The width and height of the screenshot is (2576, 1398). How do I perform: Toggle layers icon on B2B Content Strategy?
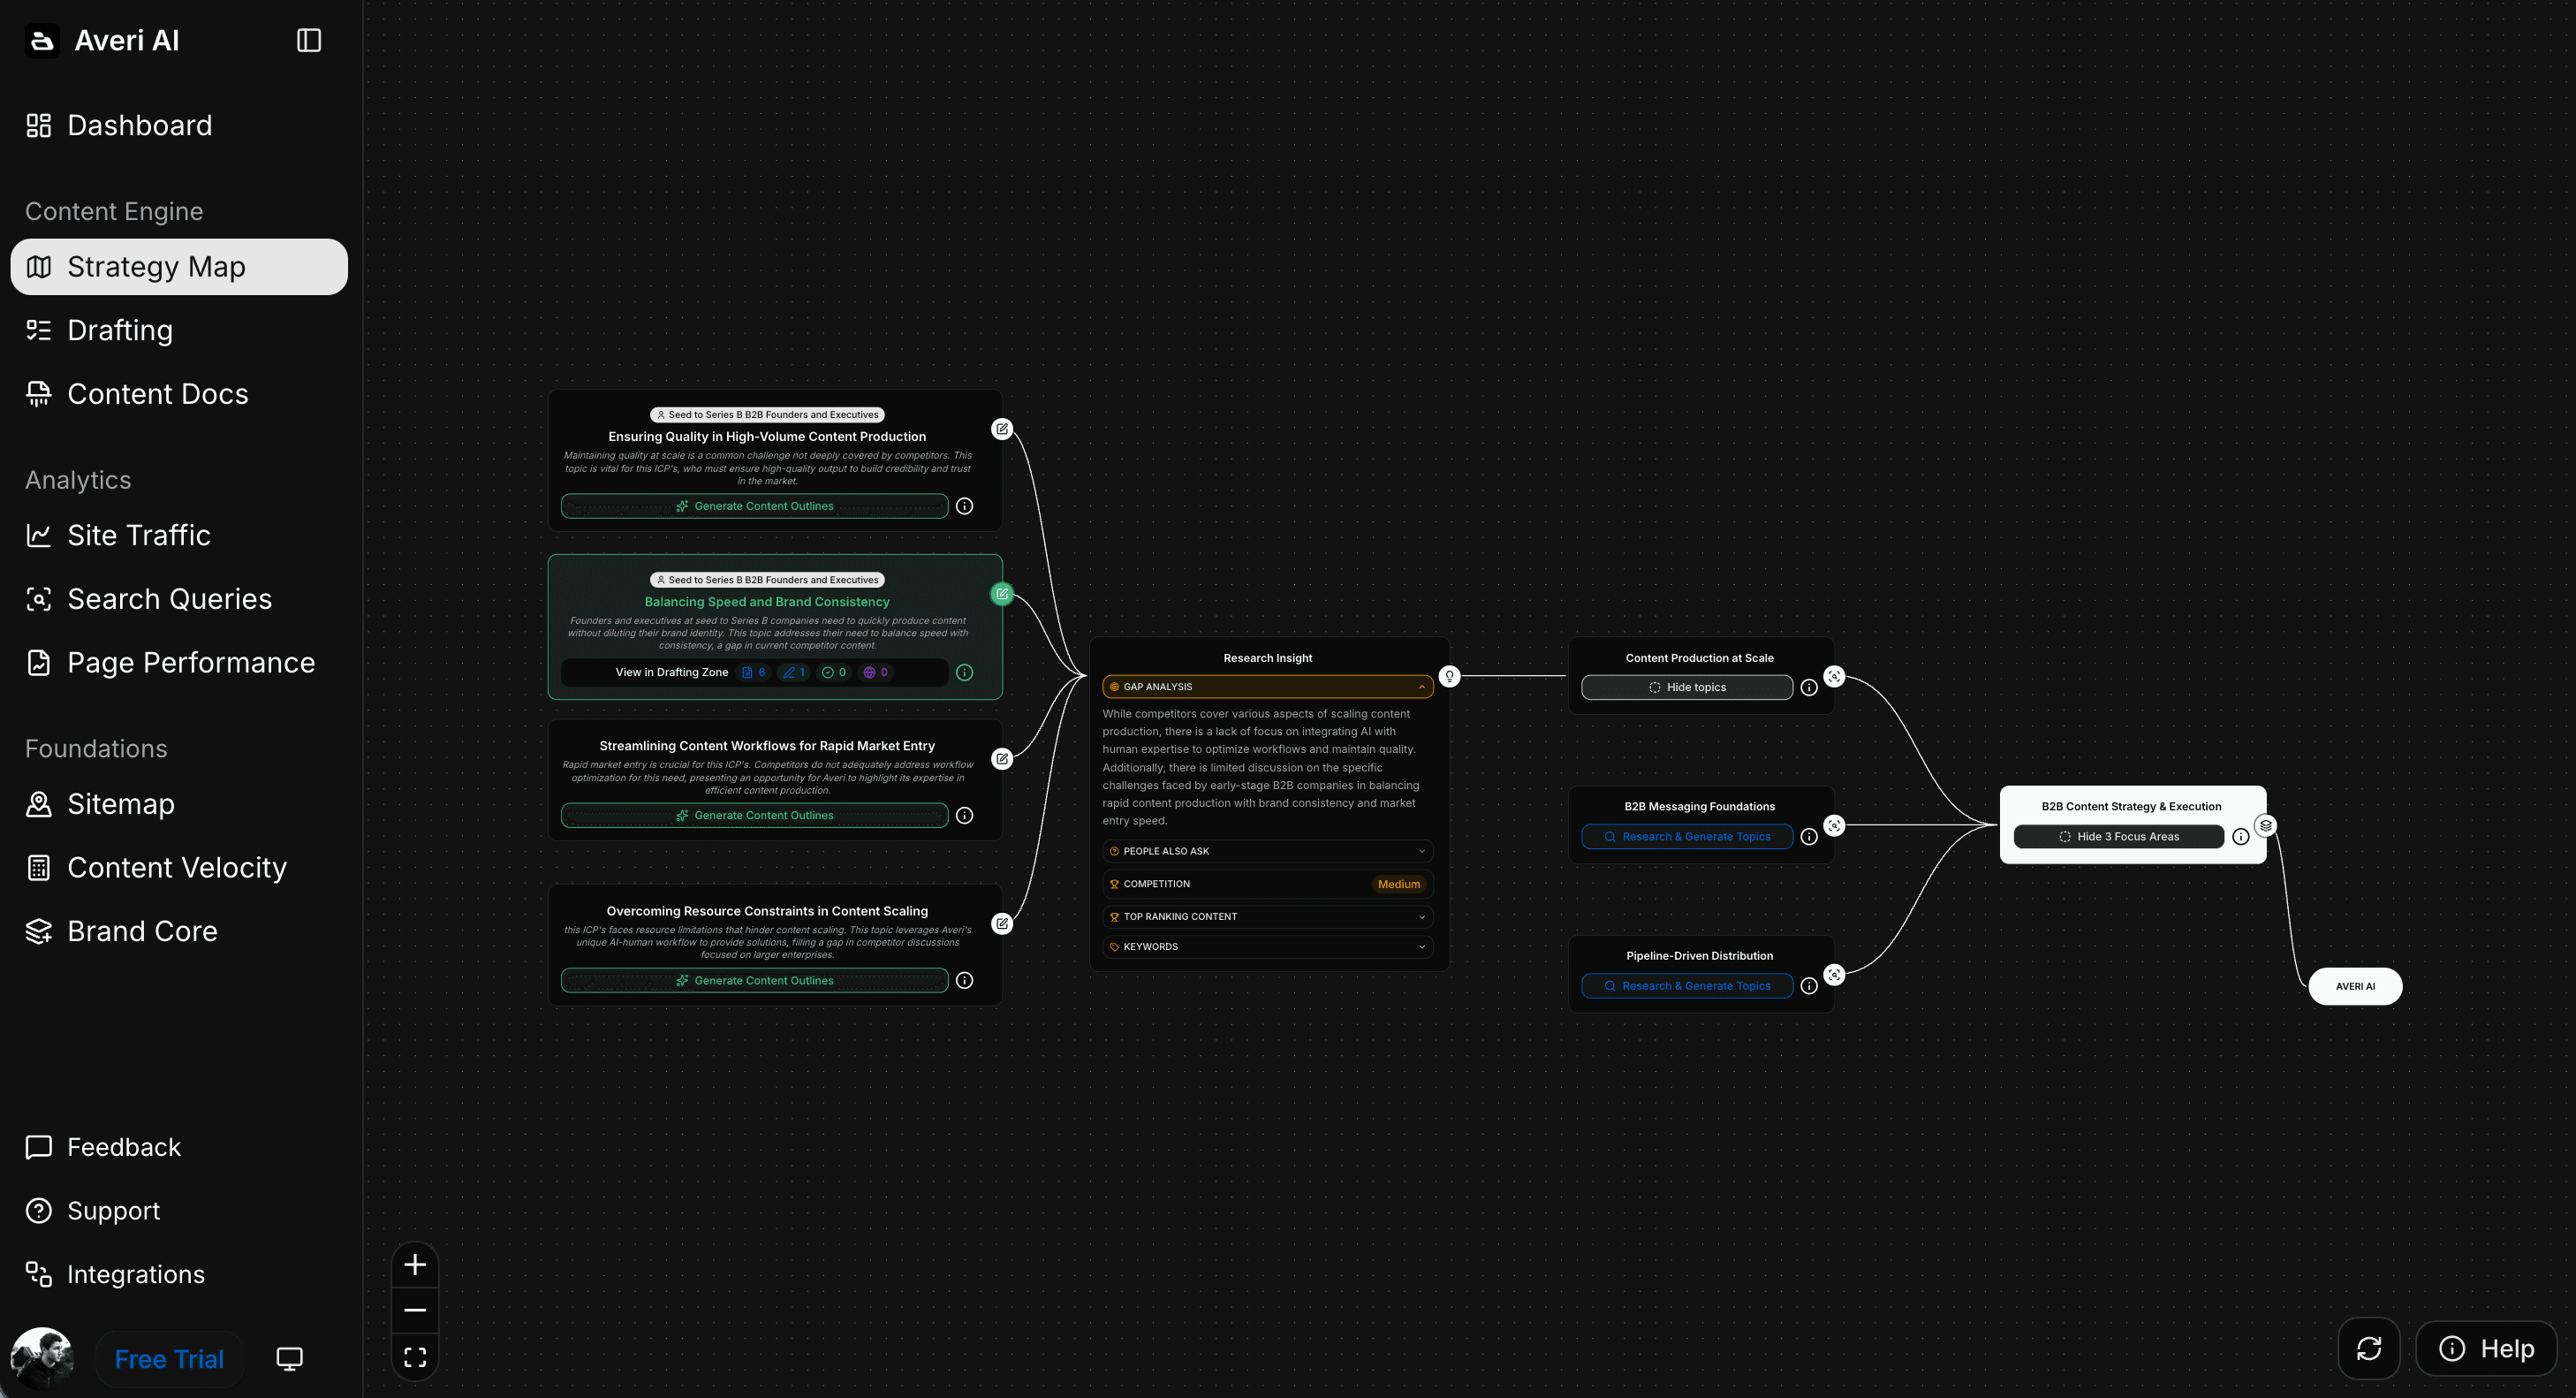tap(2266, 826)
